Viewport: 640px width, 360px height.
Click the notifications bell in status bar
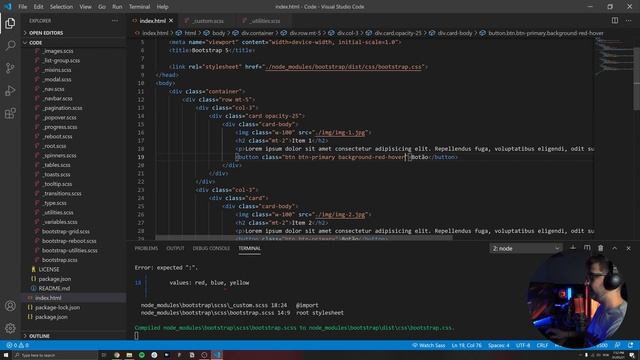(x=631, y=345)
